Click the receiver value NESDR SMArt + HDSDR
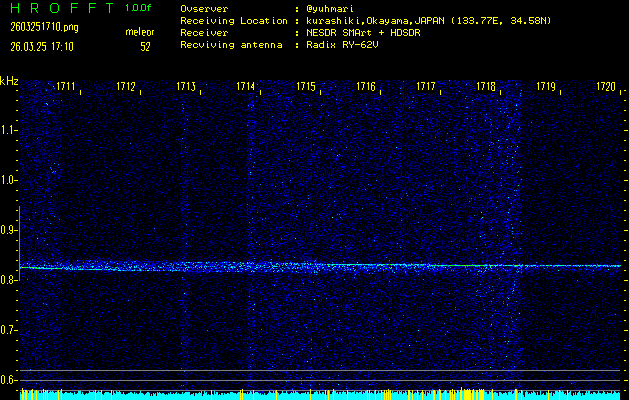Screen dimensions: 629x400 click(363, 33)
